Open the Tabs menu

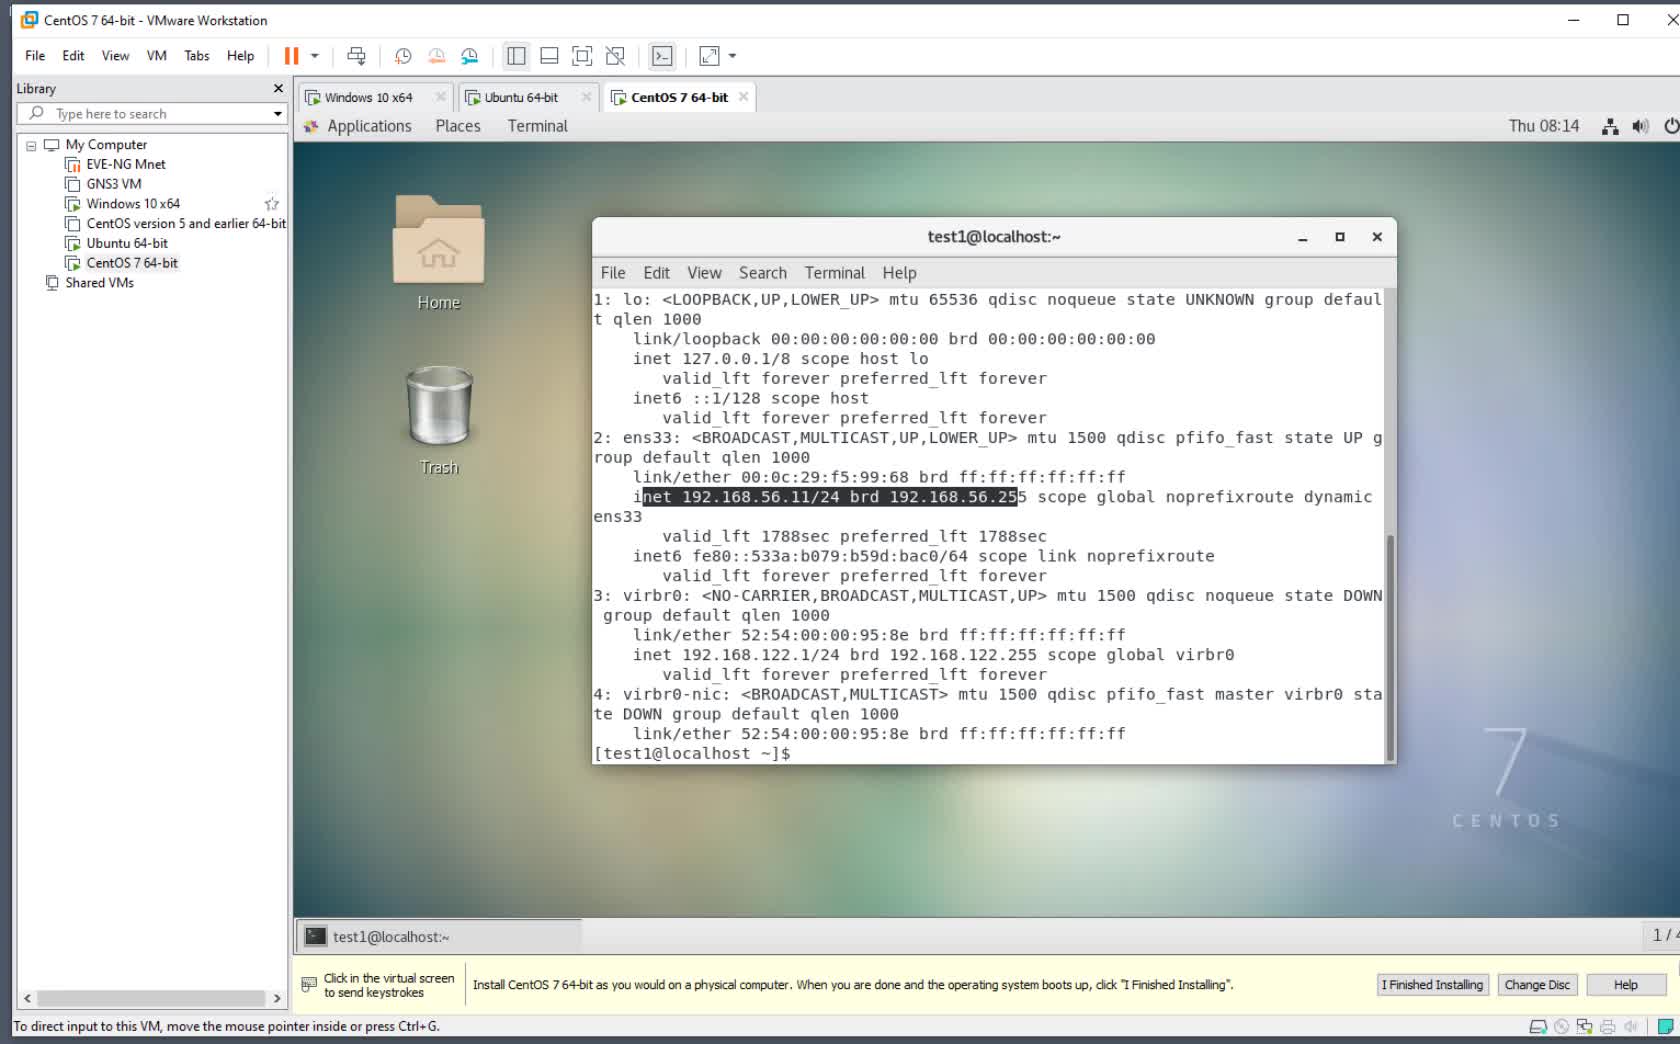coord(197,56)
